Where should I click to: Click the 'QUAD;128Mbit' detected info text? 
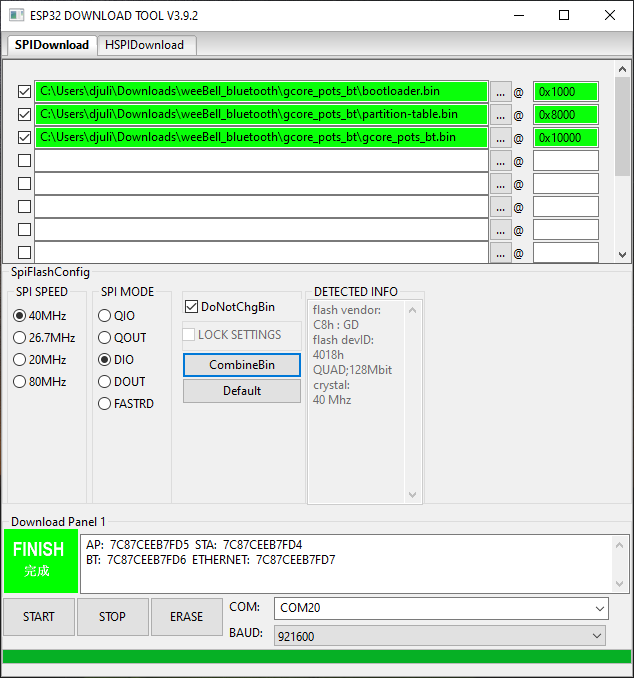pyautogui.click(x=352, y=370)
